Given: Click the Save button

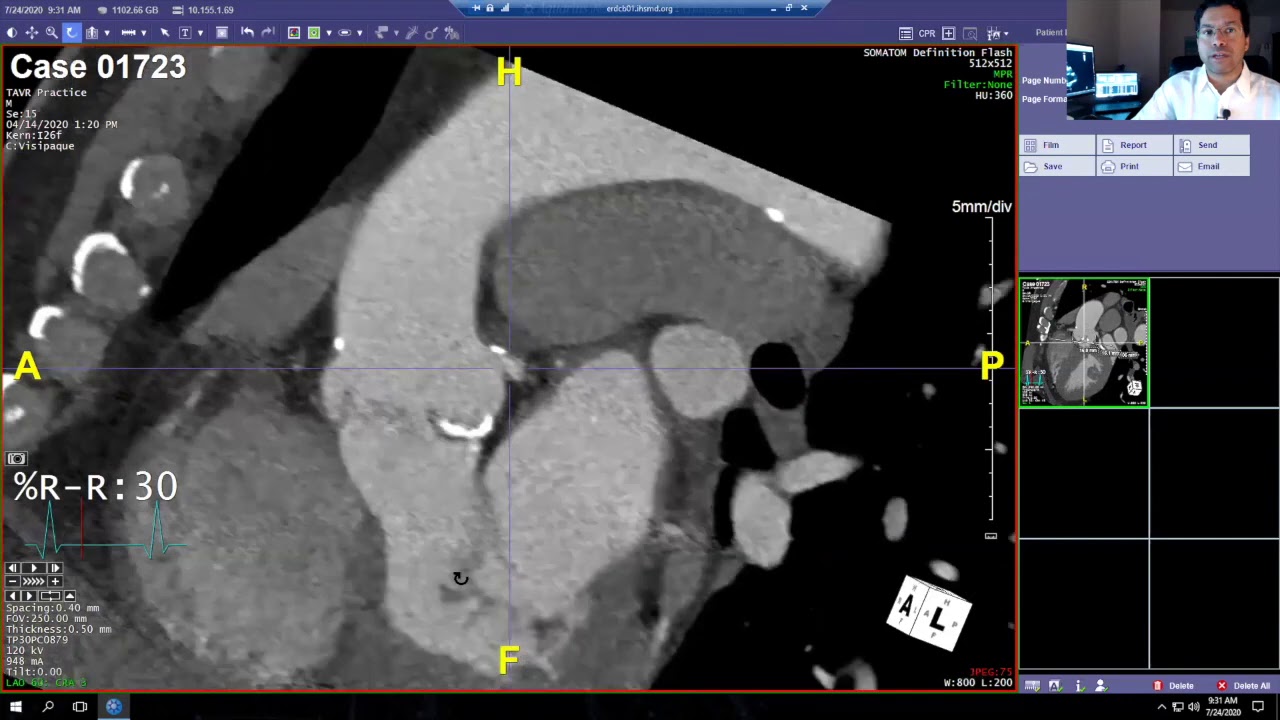Looking at the screenshot, I should (1057, 166).
